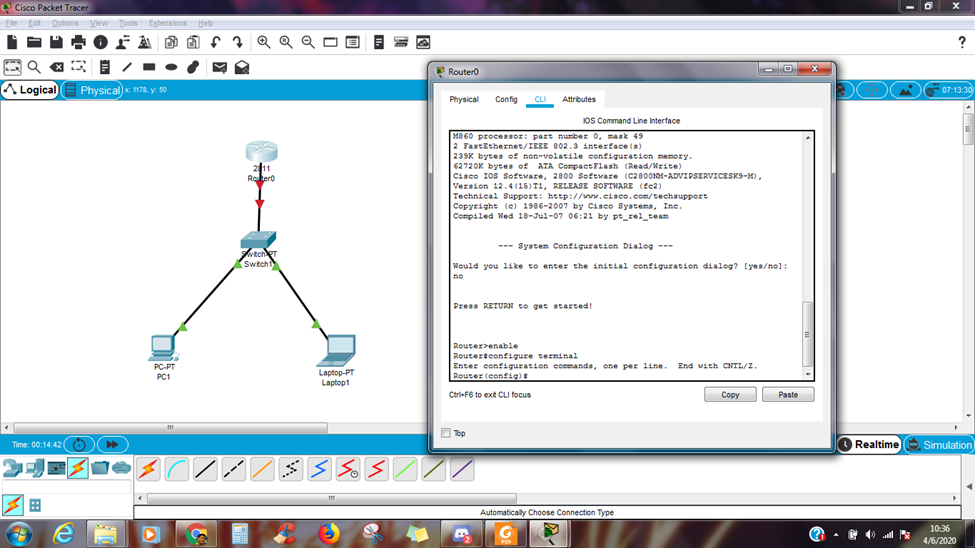The image size is (975, 548).
Task: Open the Extensions menu
Action: [x=167, y=23]
